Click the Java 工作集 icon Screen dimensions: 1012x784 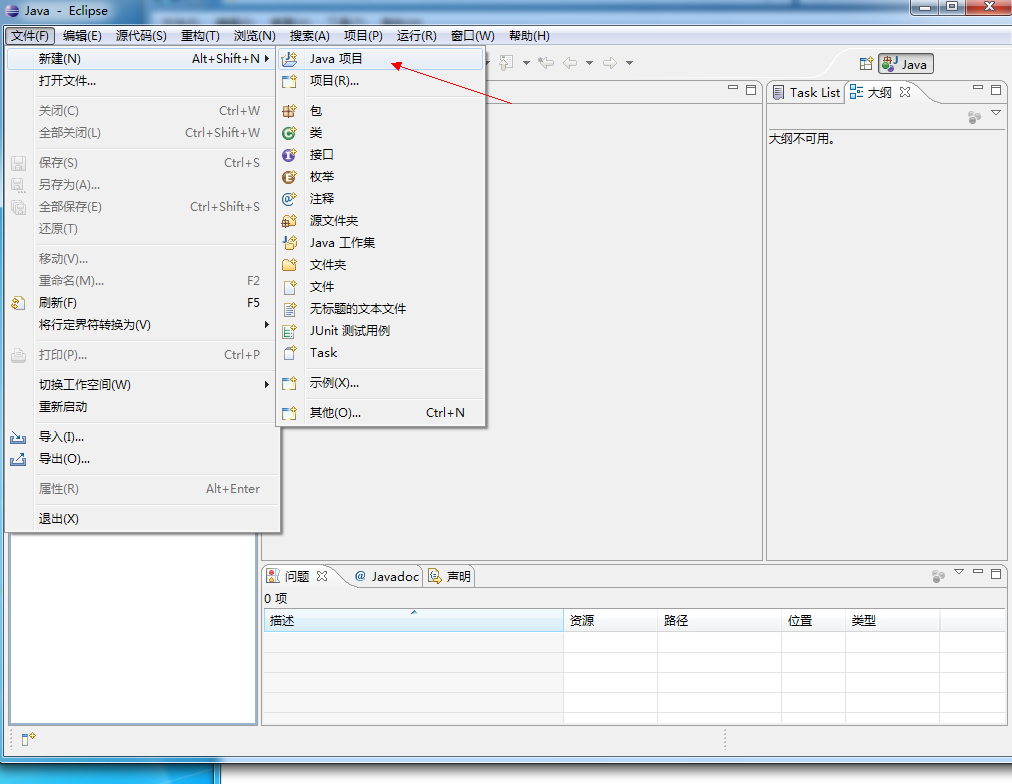pos(289,243)
